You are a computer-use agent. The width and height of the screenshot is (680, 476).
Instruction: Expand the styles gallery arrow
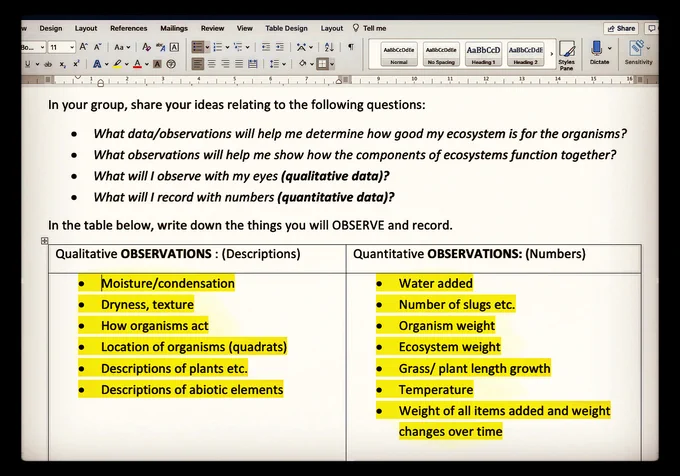point(552,54)
